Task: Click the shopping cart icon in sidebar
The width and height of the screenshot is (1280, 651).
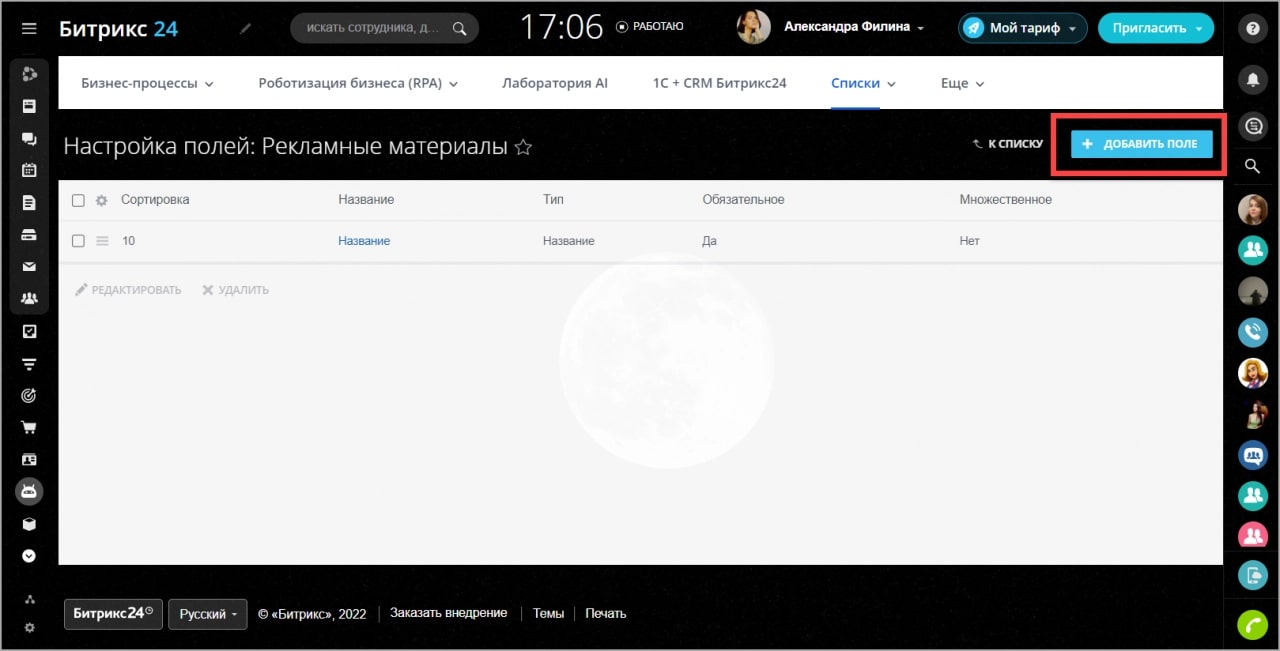Action: pos(29,428)
